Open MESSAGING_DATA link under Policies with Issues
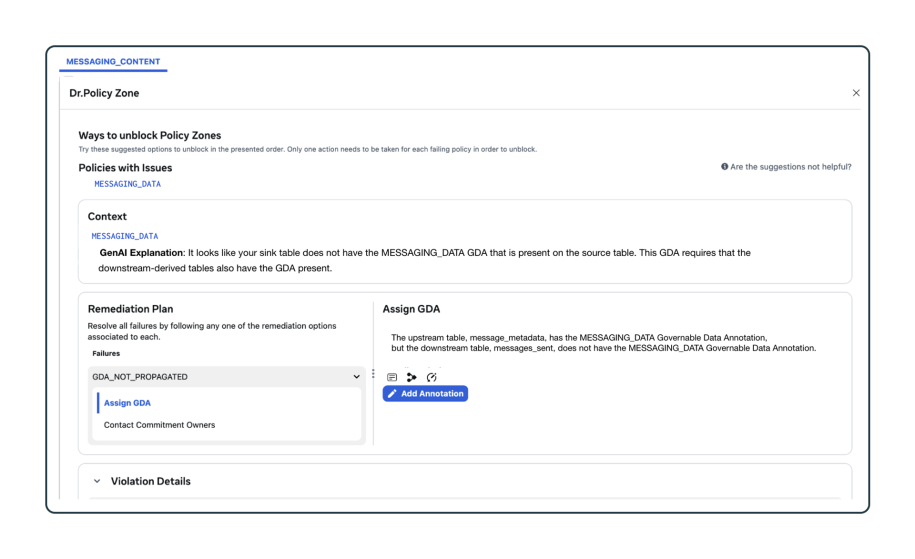This screenshot has height=559, width=915. 127,184
